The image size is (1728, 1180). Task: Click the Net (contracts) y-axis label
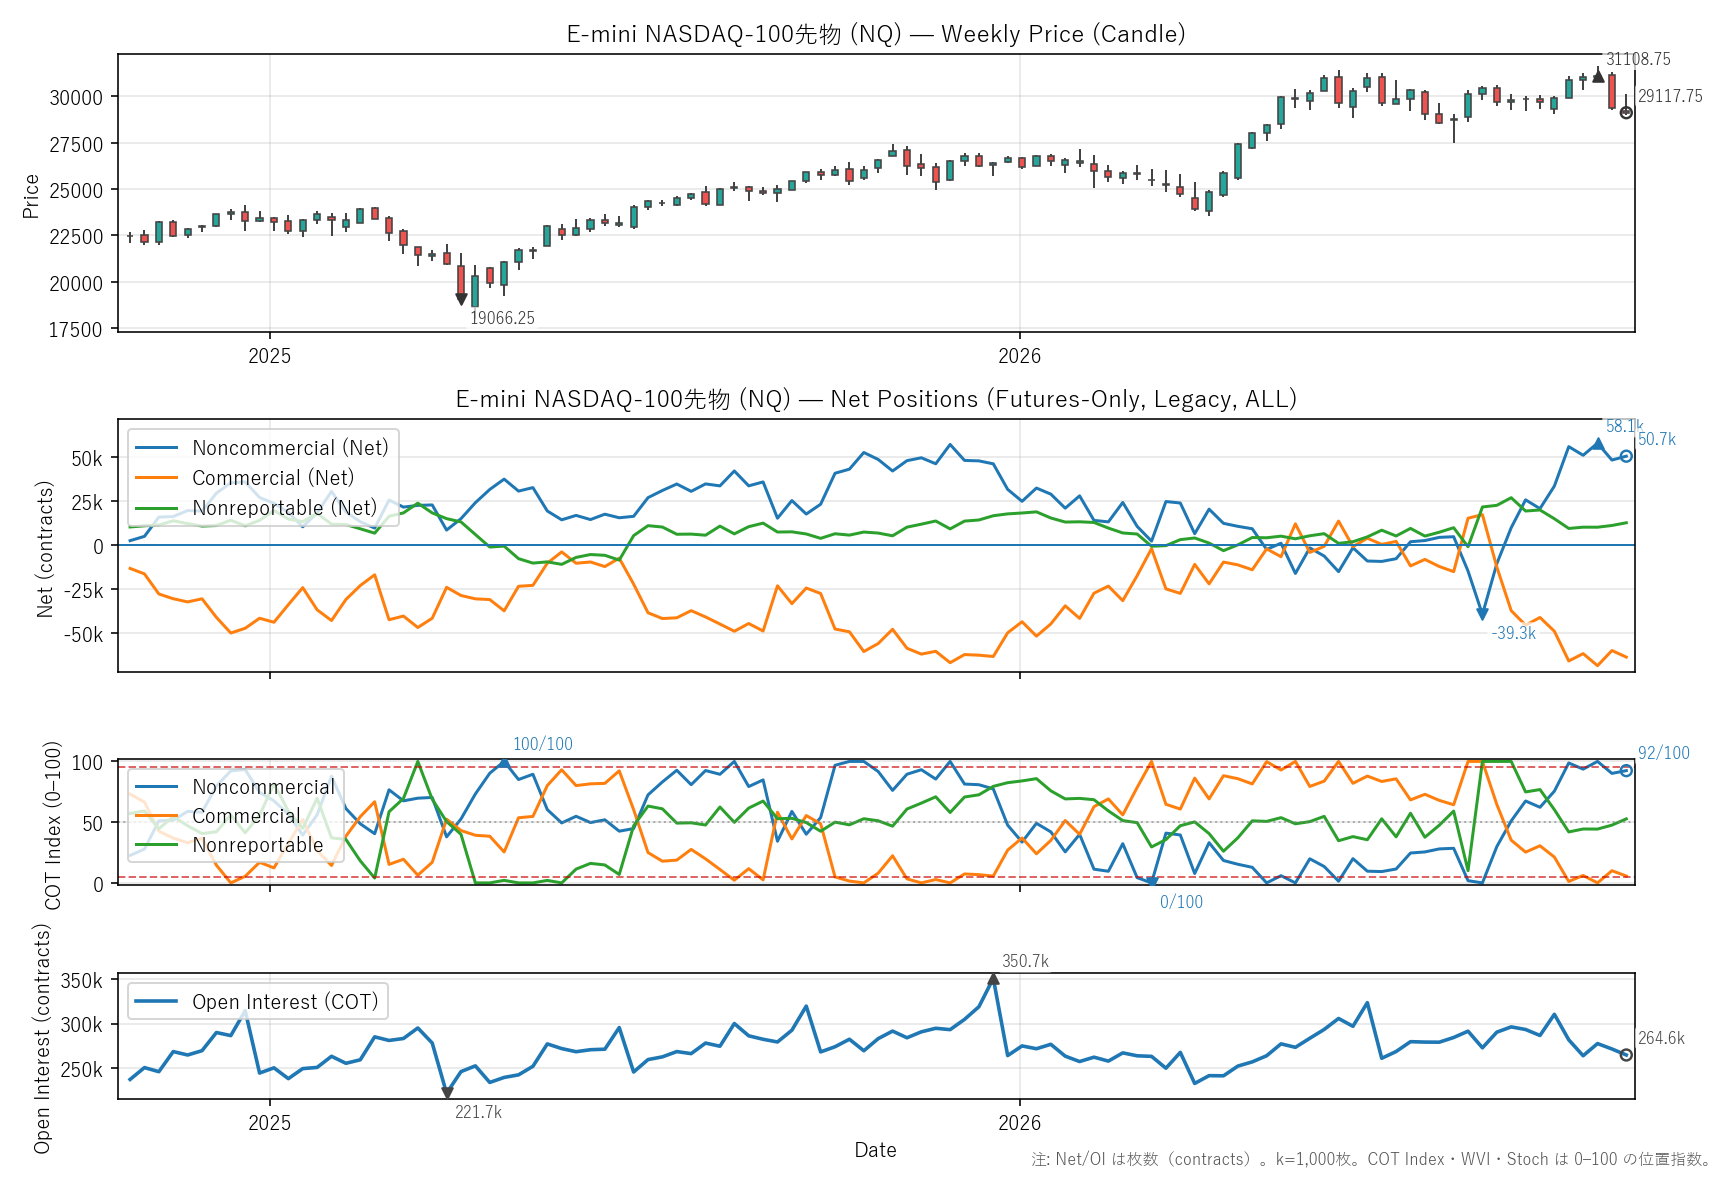[45, 549]
